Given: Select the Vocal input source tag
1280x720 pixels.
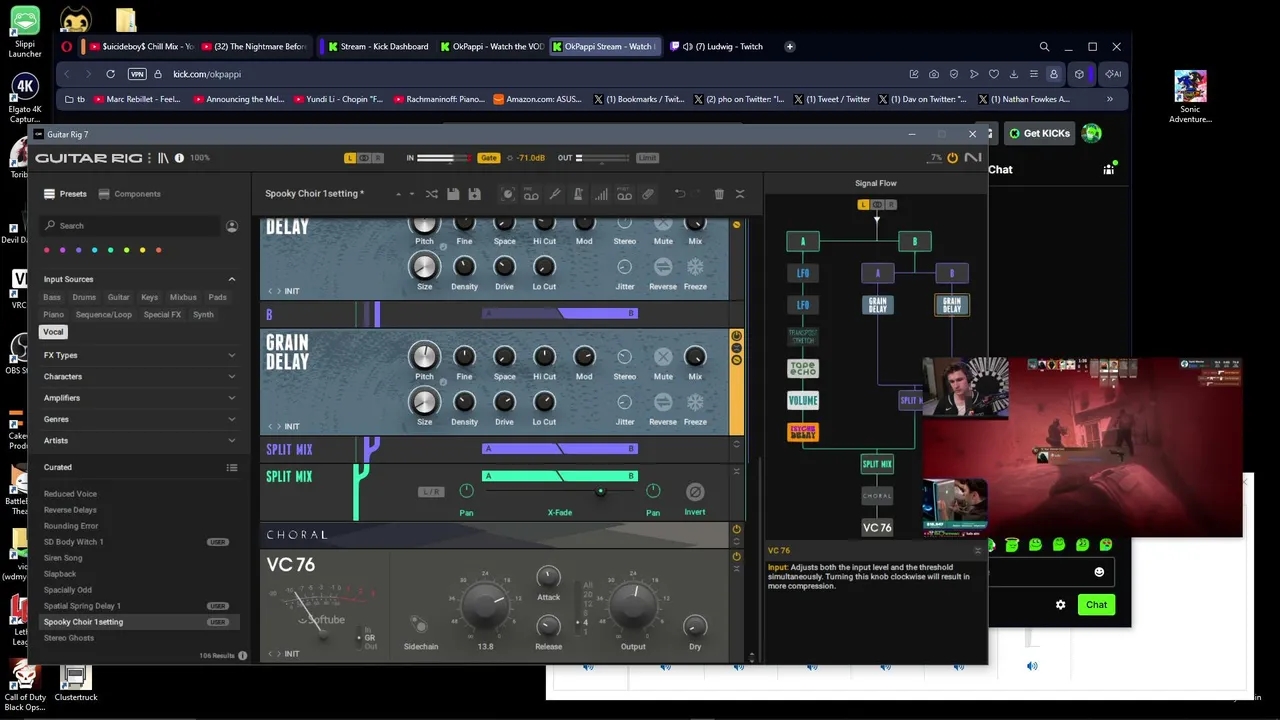Looking at the screenshot, I should pyautogui.click(x=53, y=332).
